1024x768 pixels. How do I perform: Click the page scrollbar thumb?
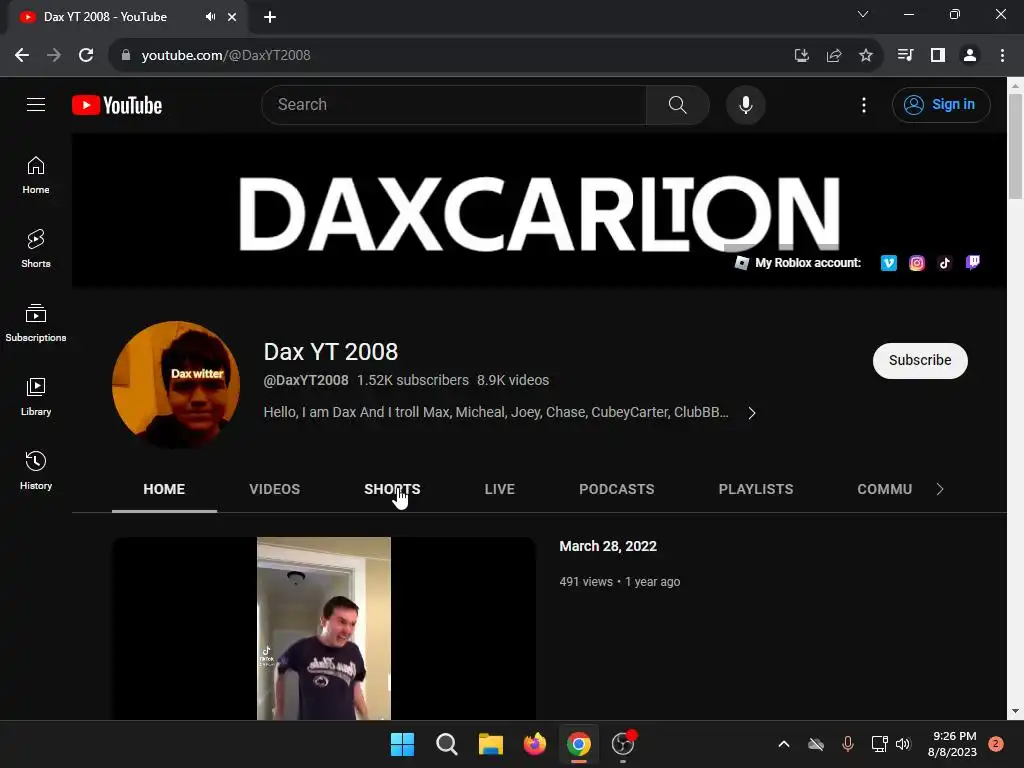point(1015,146)
